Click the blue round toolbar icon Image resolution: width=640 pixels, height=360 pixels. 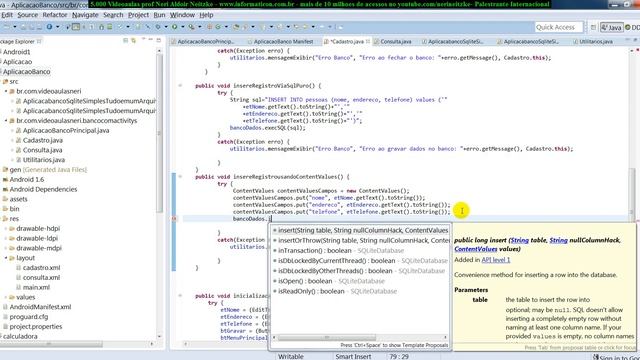49,27
